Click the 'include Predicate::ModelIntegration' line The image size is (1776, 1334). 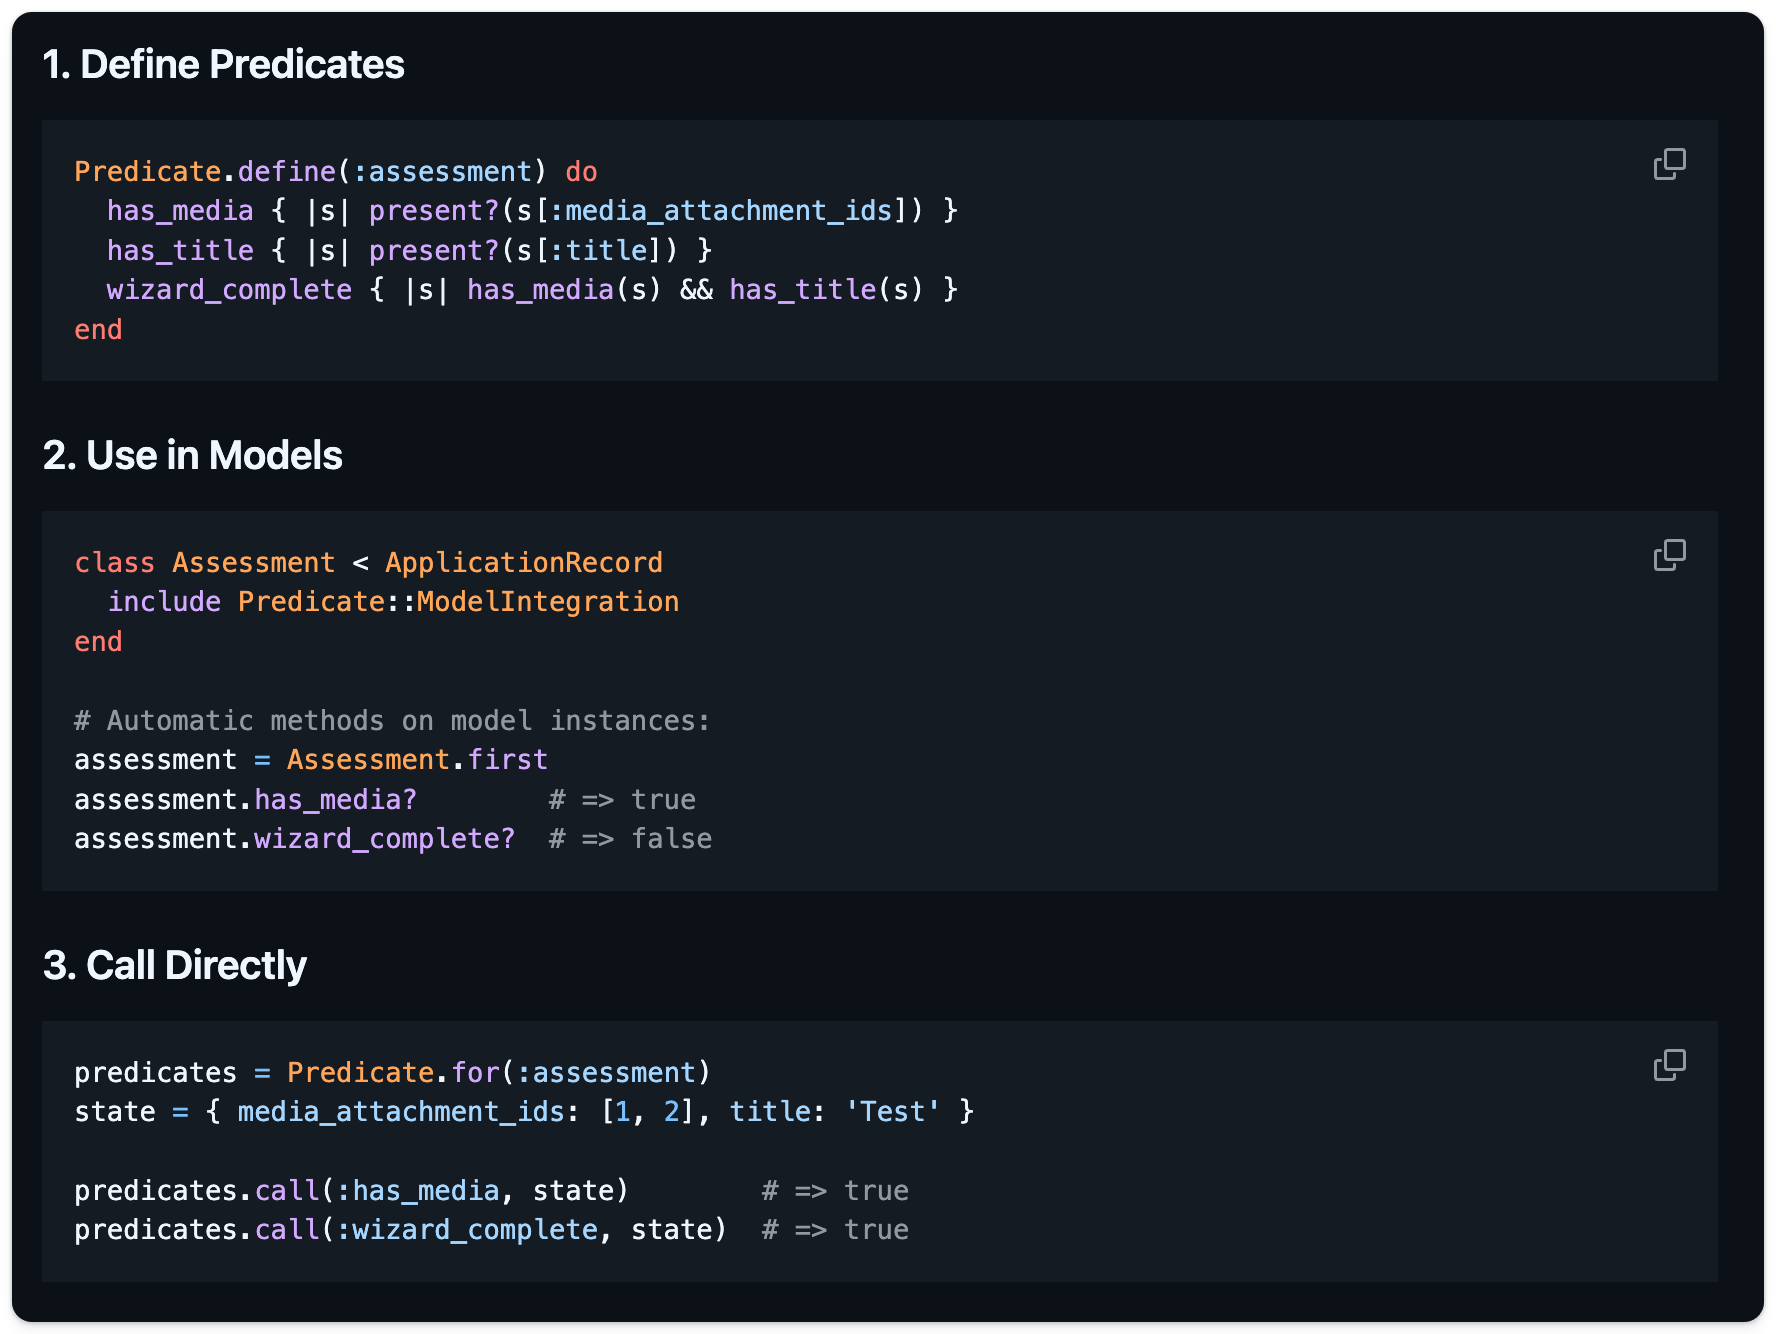coord(392,602)
